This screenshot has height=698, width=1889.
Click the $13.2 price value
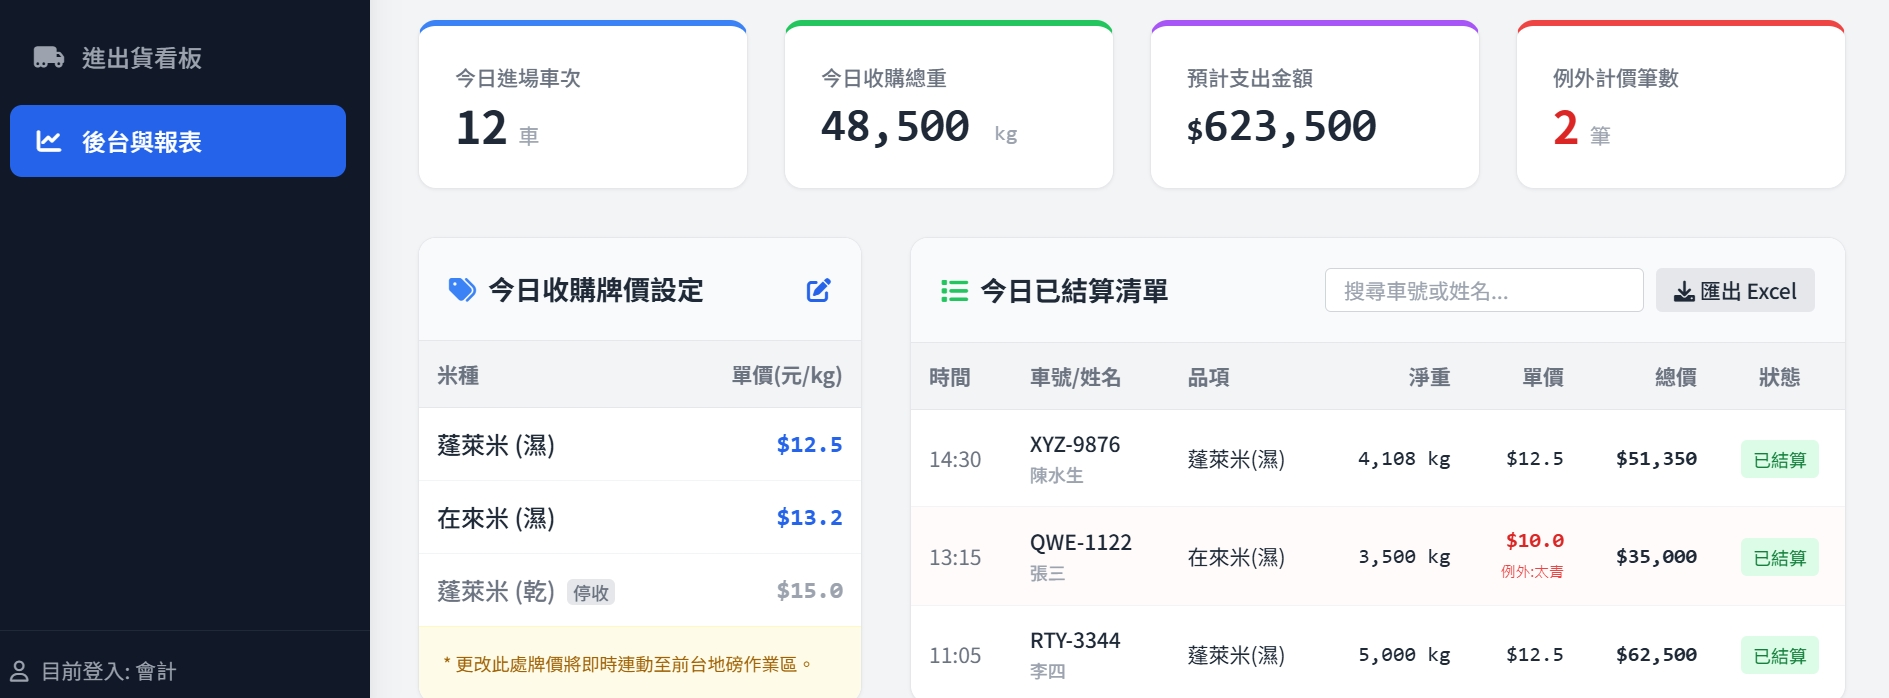809,517
